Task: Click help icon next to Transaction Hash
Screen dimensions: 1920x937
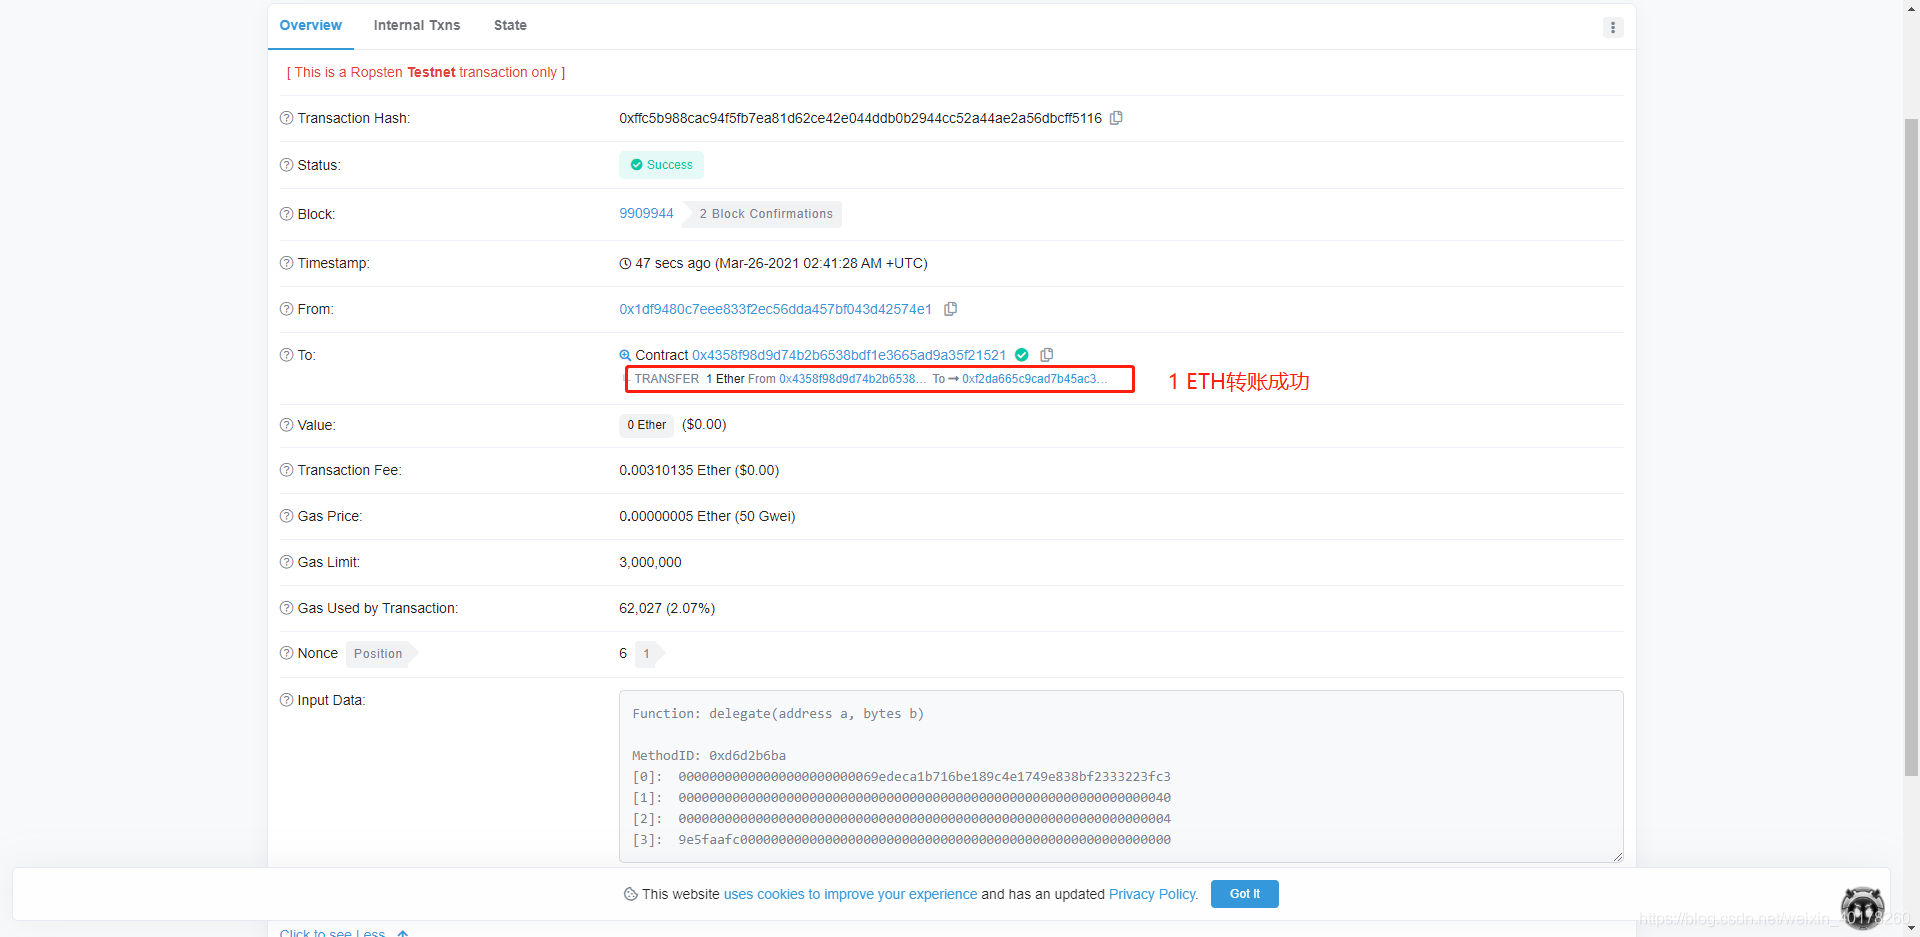Action: point(286,118)
